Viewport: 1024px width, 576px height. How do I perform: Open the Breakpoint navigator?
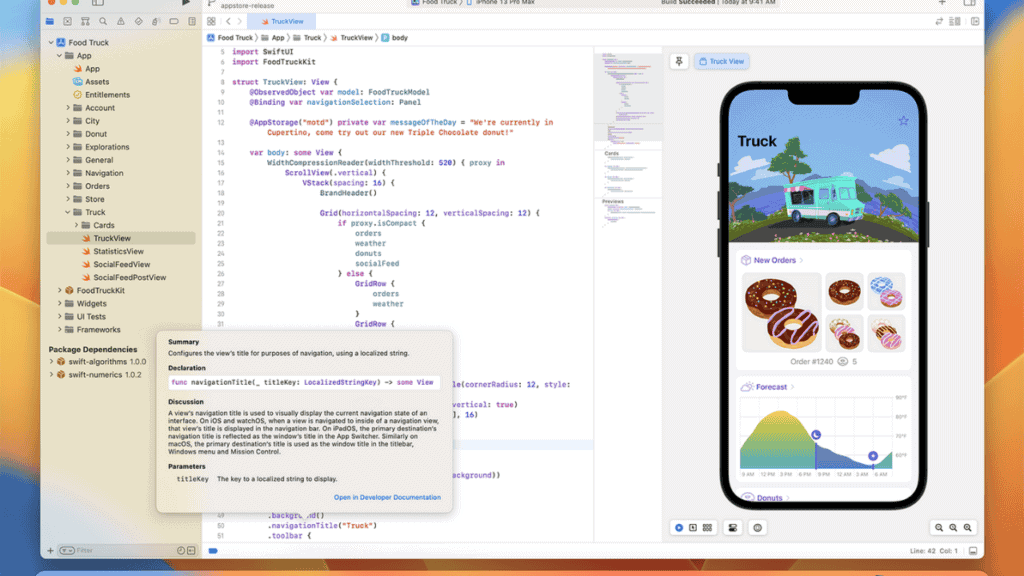point(174,22)
